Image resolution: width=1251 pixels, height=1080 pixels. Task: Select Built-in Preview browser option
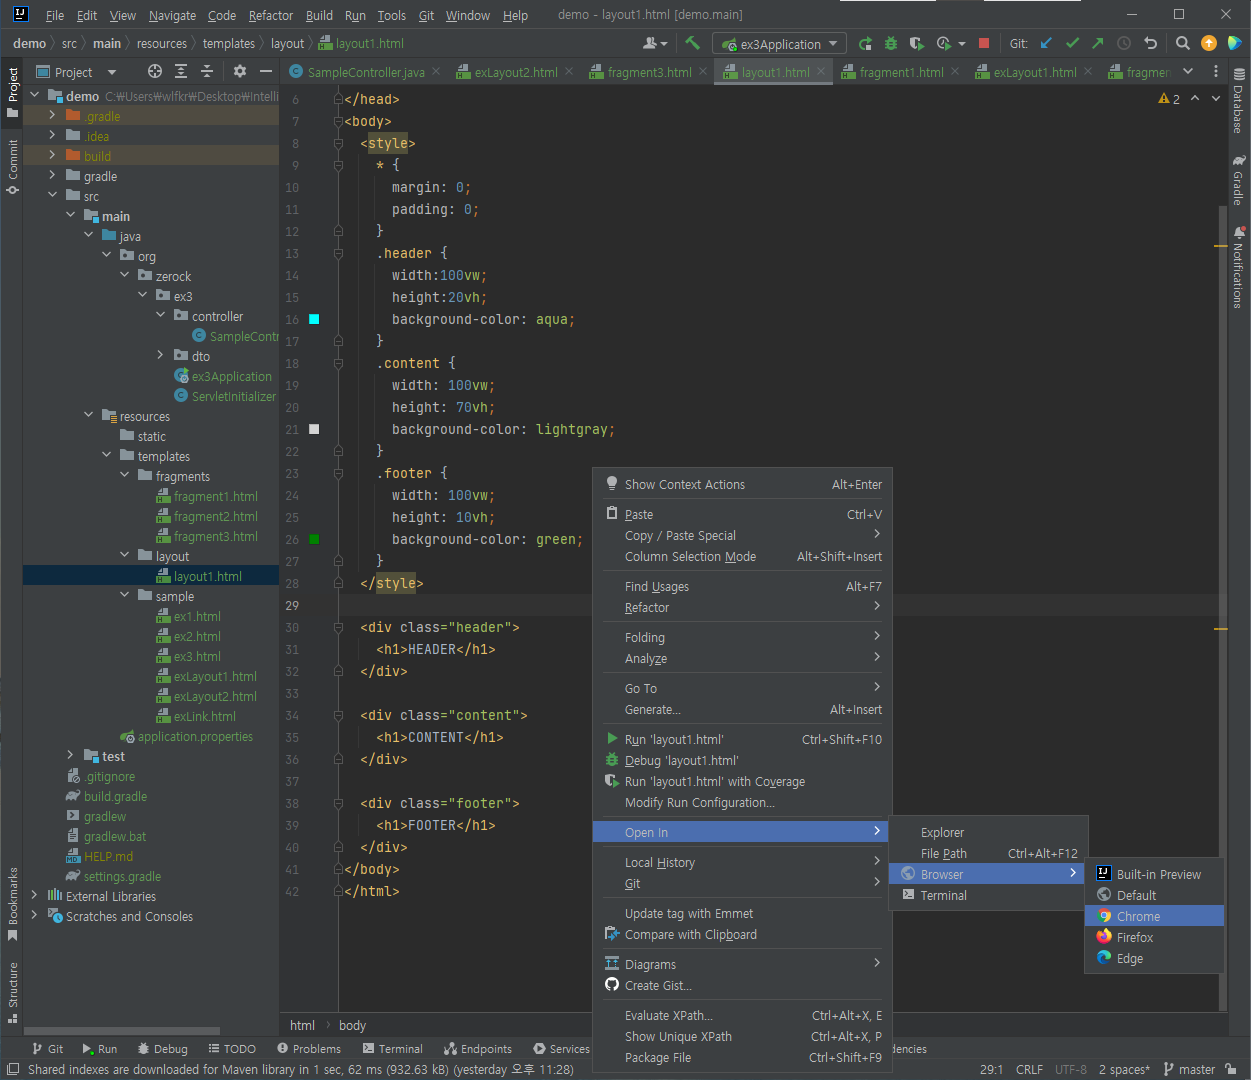pyautogui.click(x=1154, y=874)
